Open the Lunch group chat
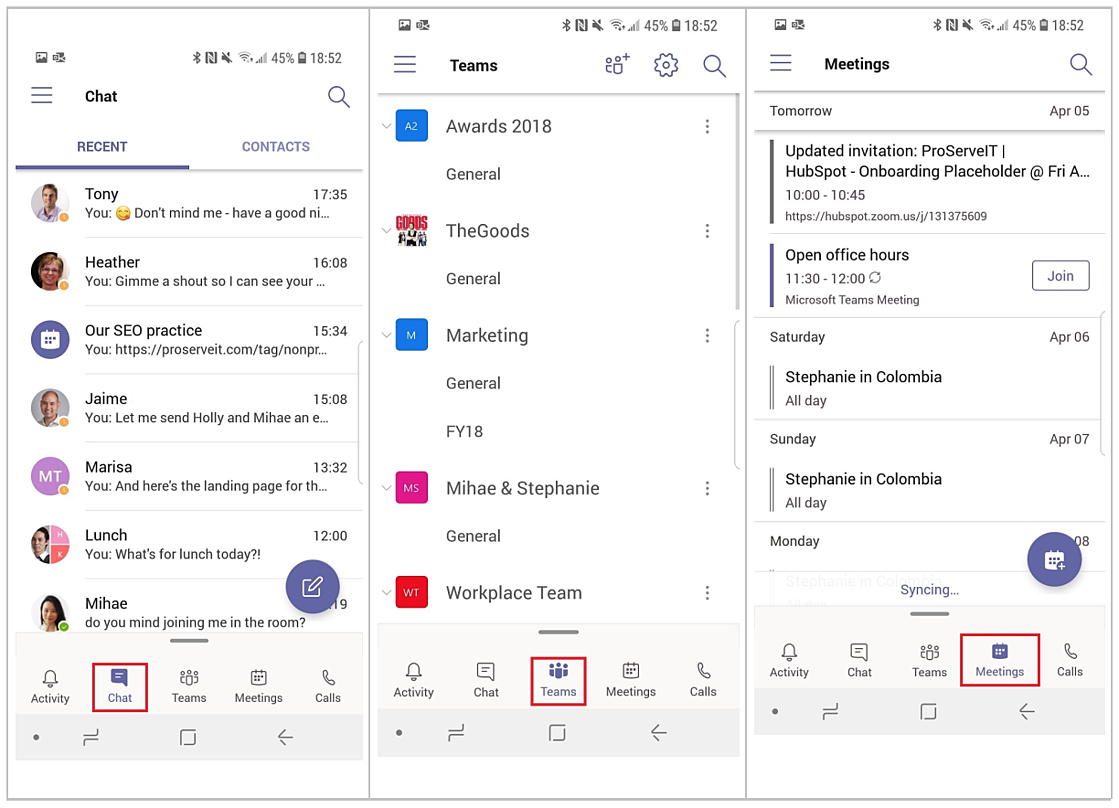Viewport: 1119px width, 808px height. click(189, 545)
